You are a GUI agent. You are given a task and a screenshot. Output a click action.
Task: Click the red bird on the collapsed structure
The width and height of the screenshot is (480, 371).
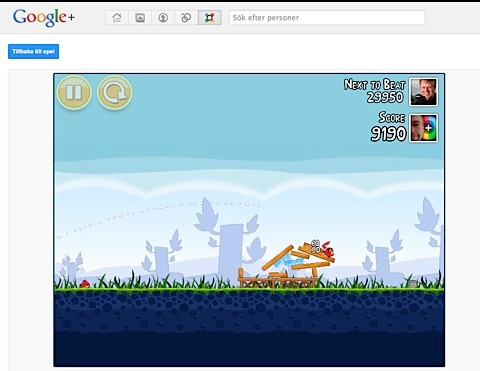(x=328, y=250)
